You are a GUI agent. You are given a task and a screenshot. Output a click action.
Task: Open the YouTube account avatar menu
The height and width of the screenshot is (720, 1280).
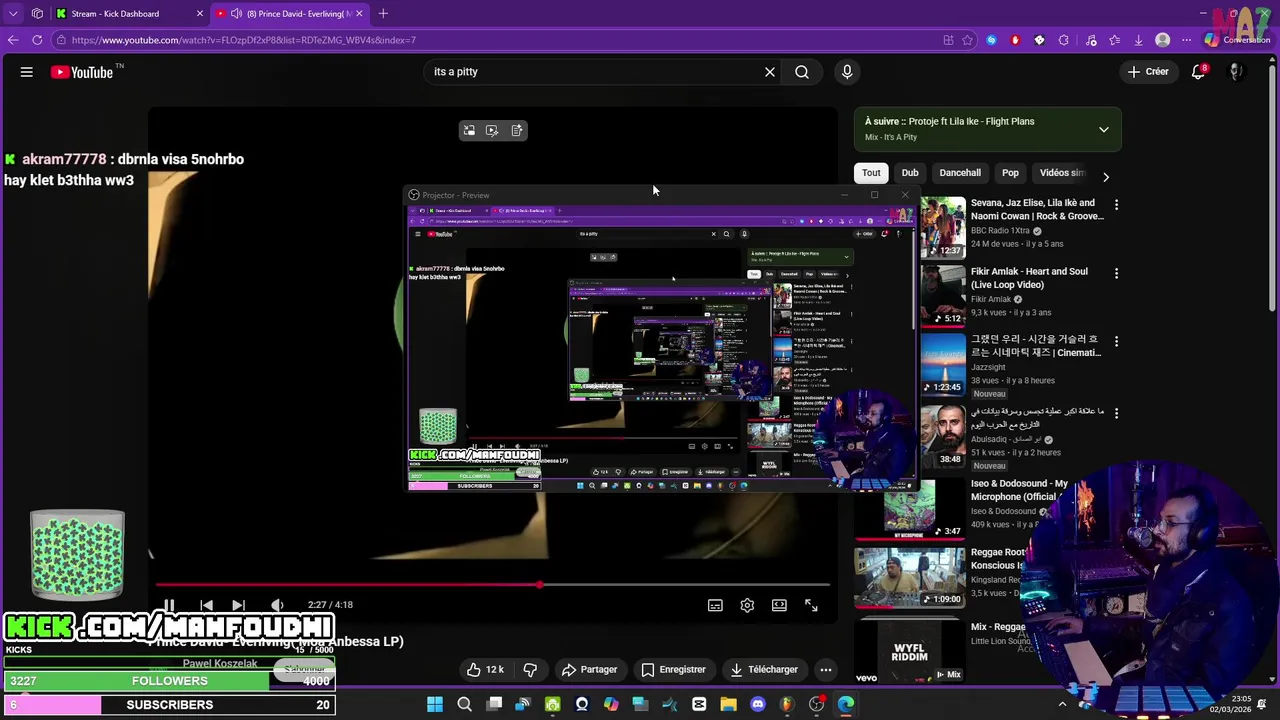click(1236, 72)
